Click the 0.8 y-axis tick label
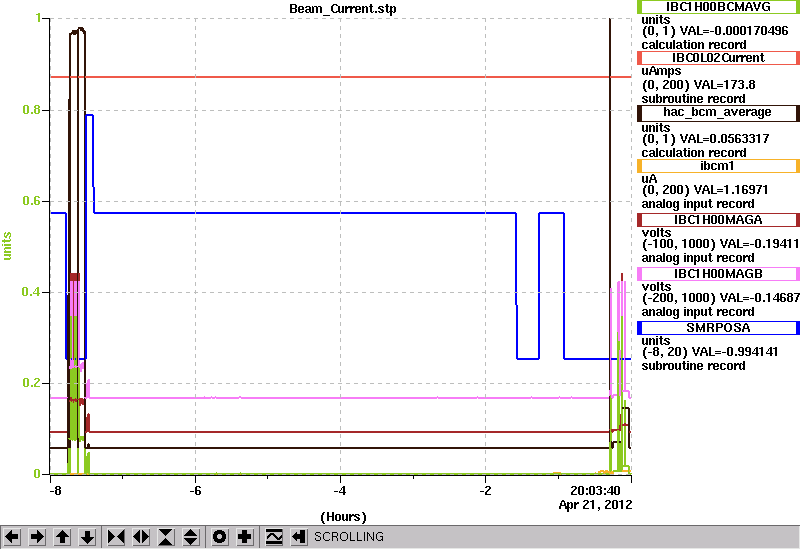The height and width of the screenshot is (549, 800). tap(31, 110)
